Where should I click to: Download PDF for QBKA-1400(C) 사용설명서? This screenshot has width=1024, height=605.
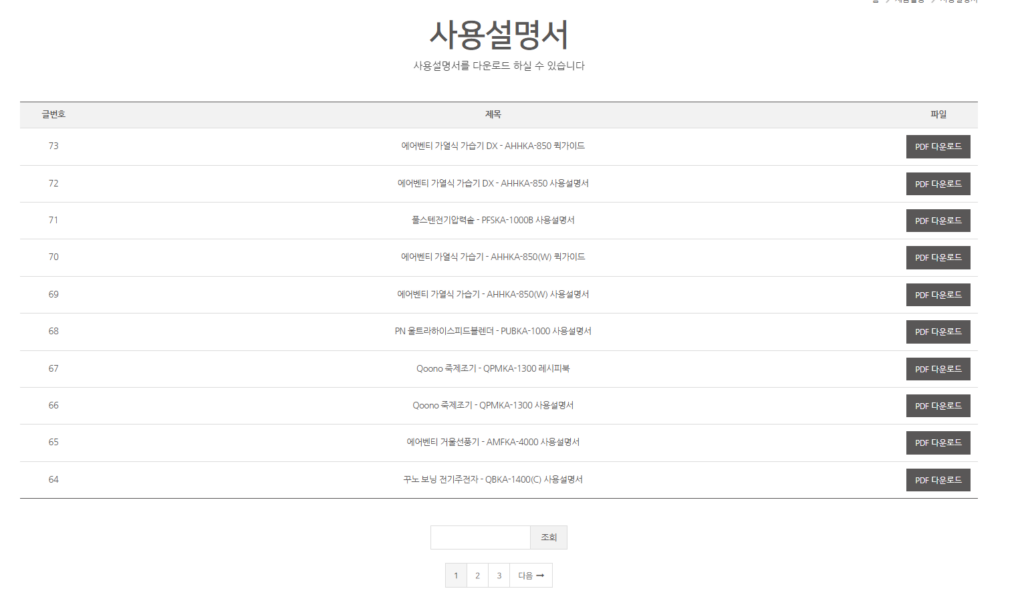point(938,480)
